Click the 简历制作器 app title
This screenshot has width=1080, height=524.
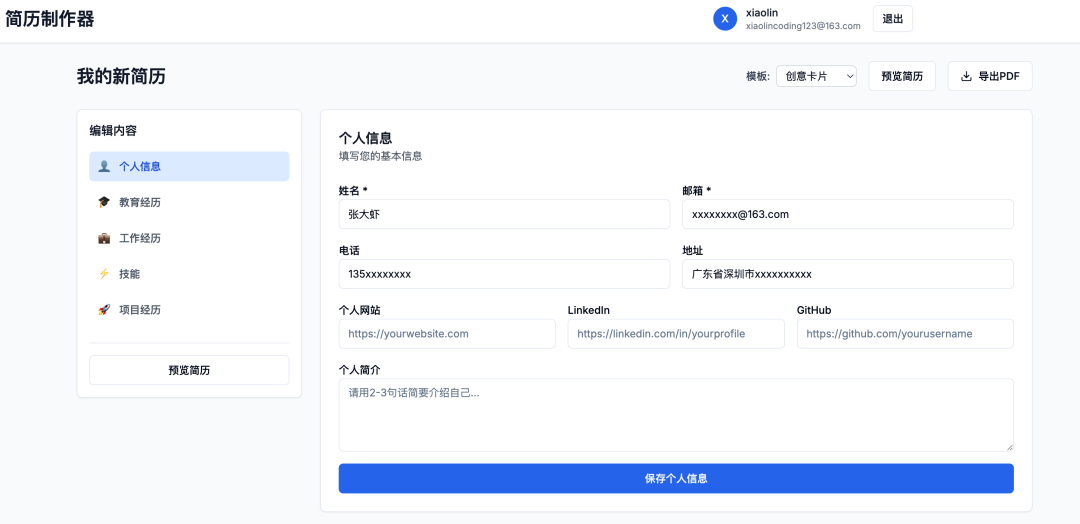(50, 19)
